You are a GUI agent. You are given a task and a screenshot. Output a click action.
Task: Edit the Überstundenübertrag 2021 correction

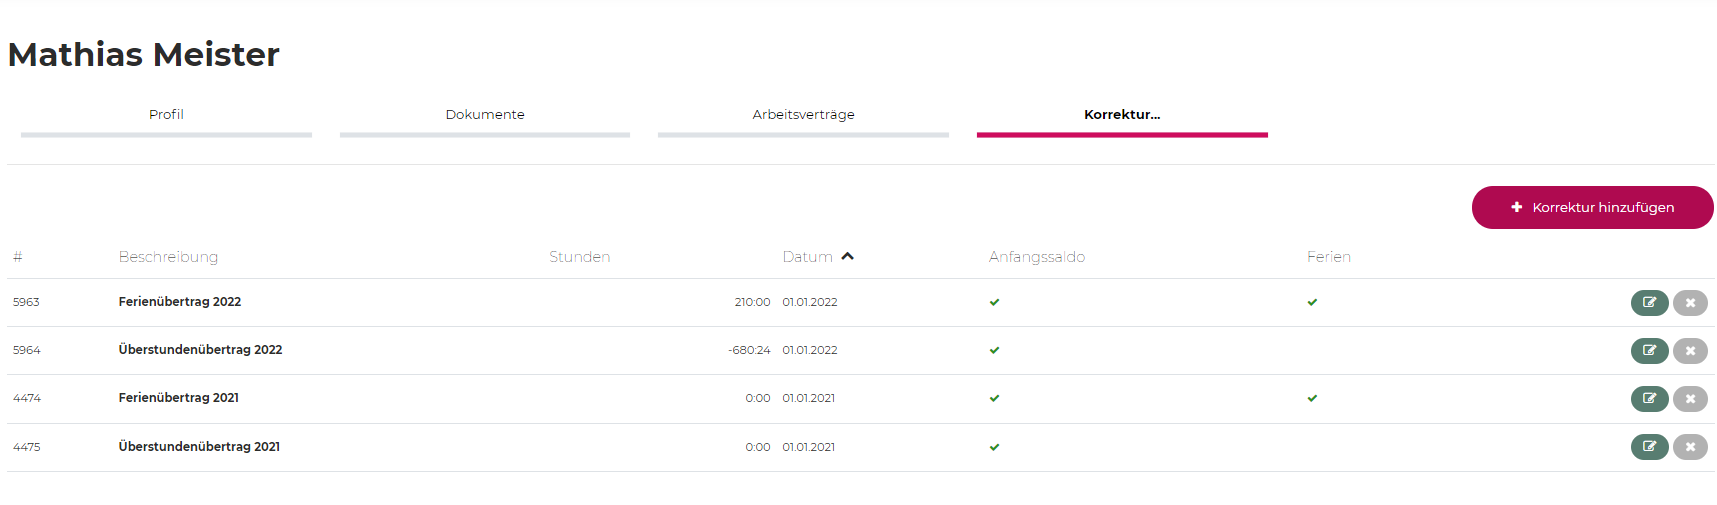point(1649,446)
